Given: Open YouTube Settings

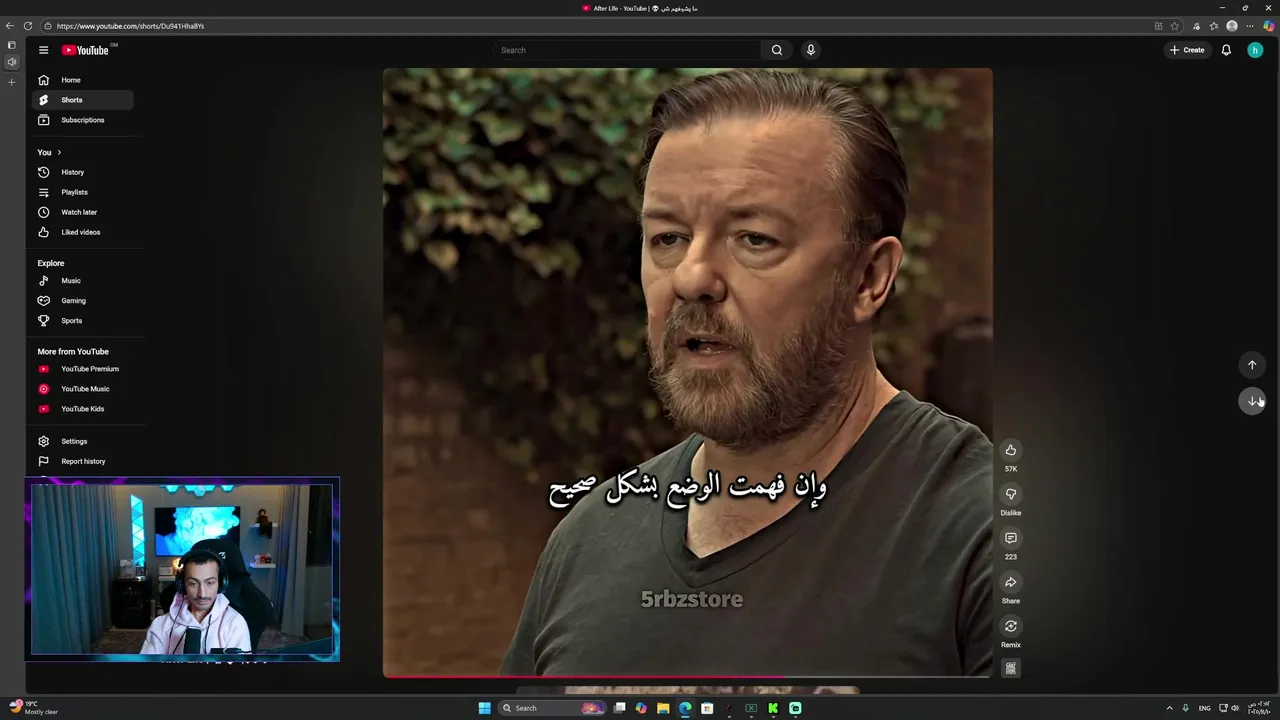Looking at the screenshot, I should [81, 441].
